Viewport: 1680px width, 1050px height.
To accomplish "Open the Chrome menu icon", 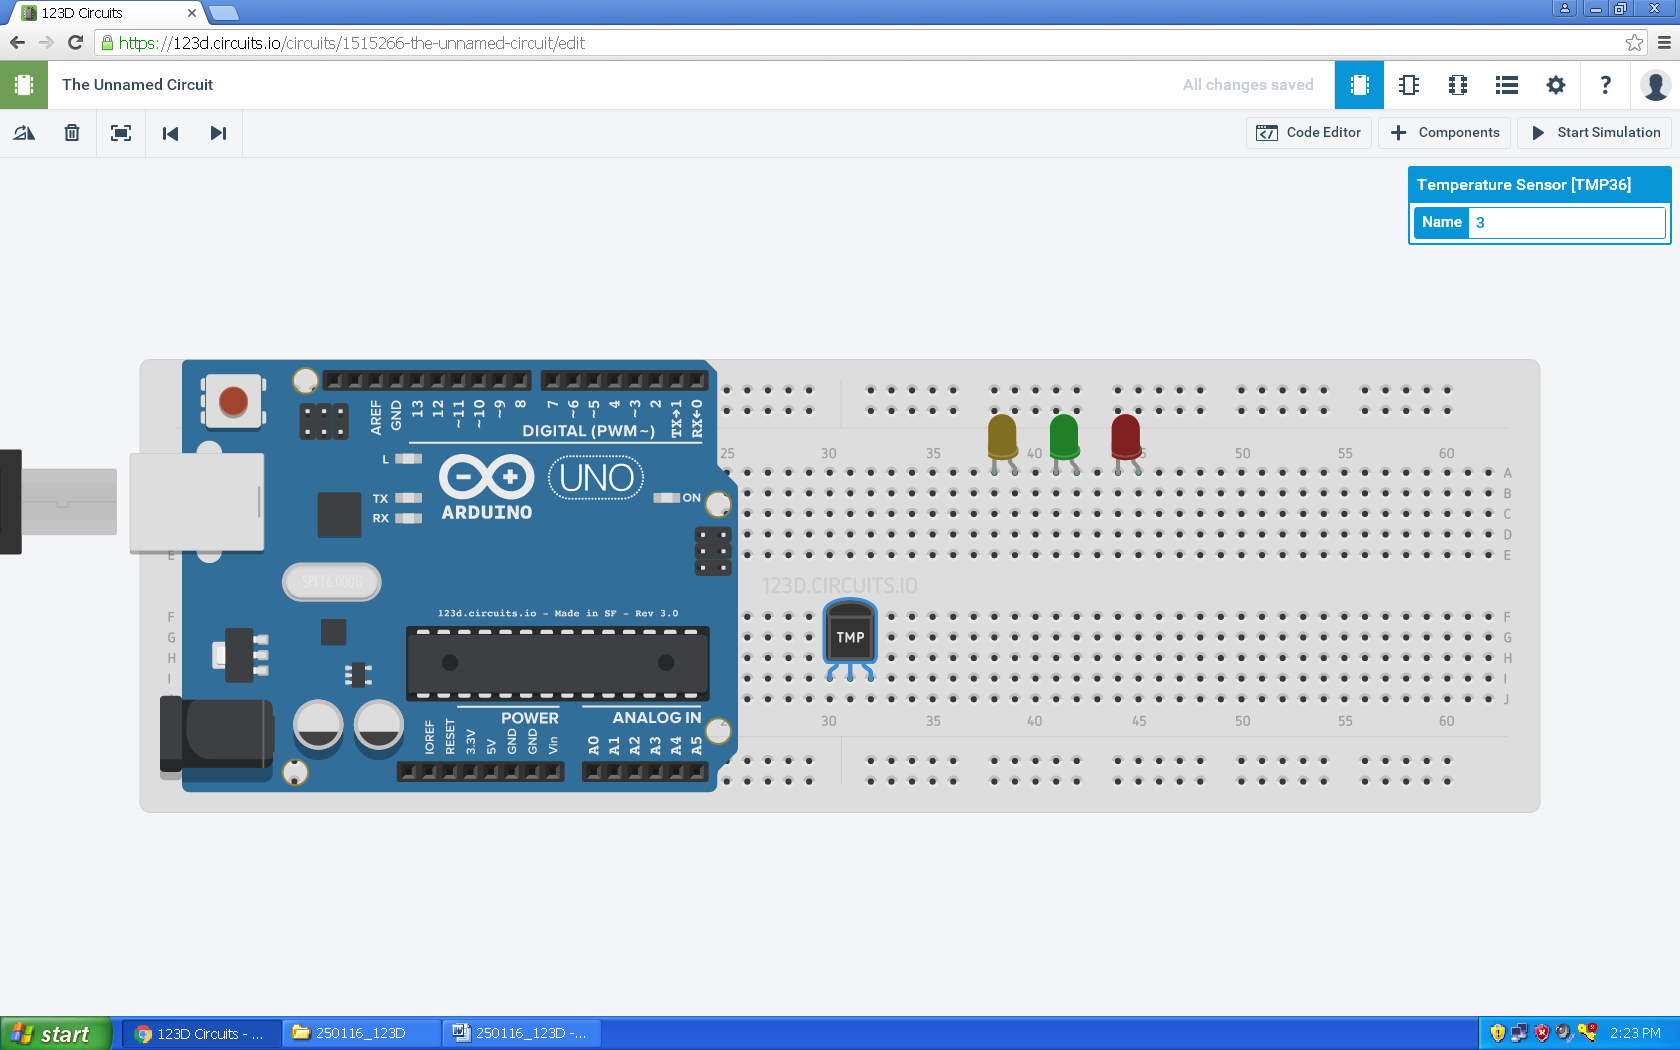I will click(1664, 42).
